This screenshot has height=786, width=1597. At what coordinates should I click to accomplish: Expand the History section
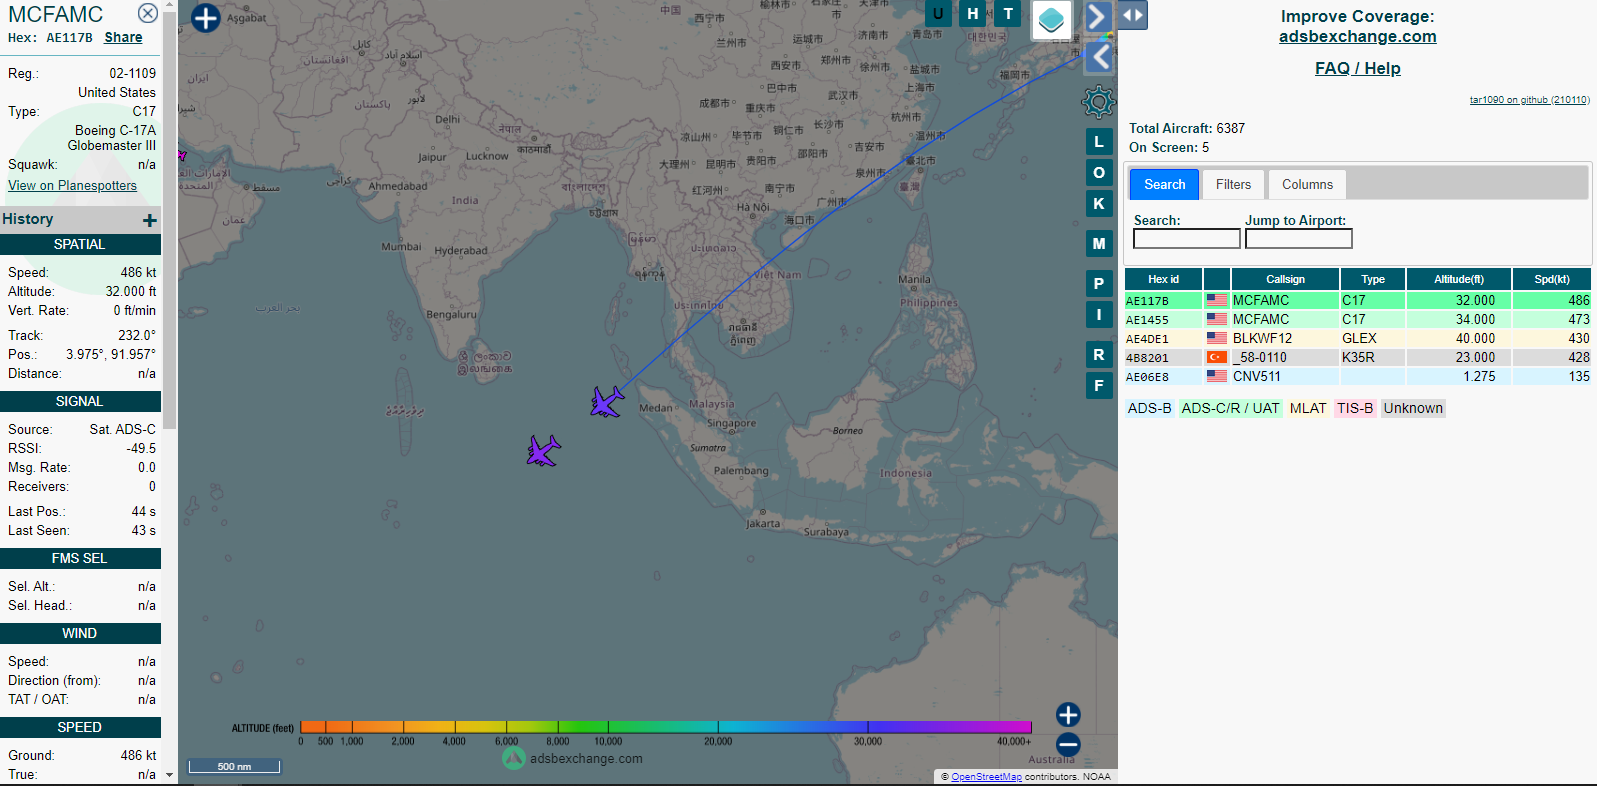(149, 220)
